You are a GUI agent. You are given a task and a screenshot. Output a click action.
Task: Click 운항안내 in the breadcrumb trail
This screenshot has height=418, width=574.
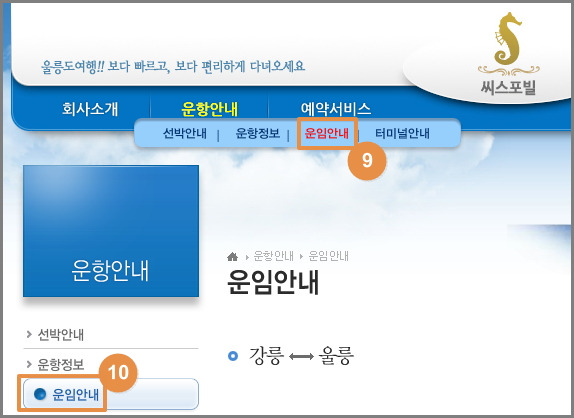(x=274, y=256)
